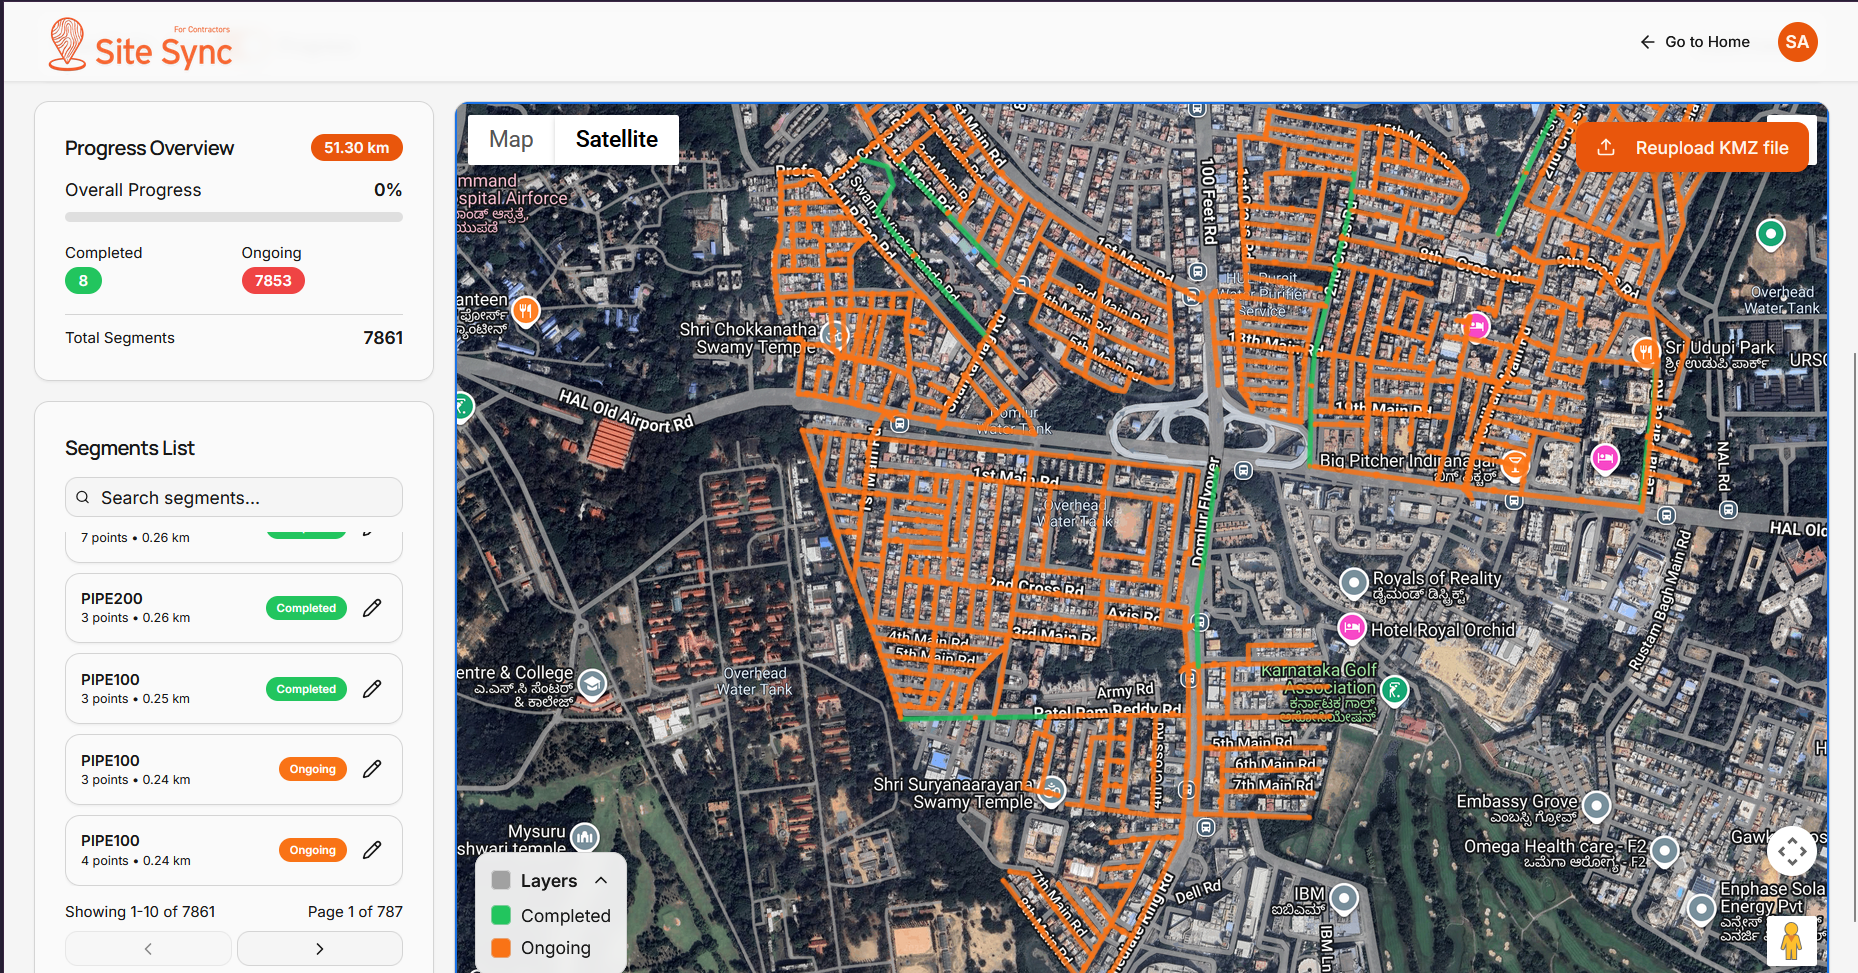Screen dimensions: 1858x973
Task: Click Ongoing badge on PIPE100 4 points
Action: tap(313, 850)
